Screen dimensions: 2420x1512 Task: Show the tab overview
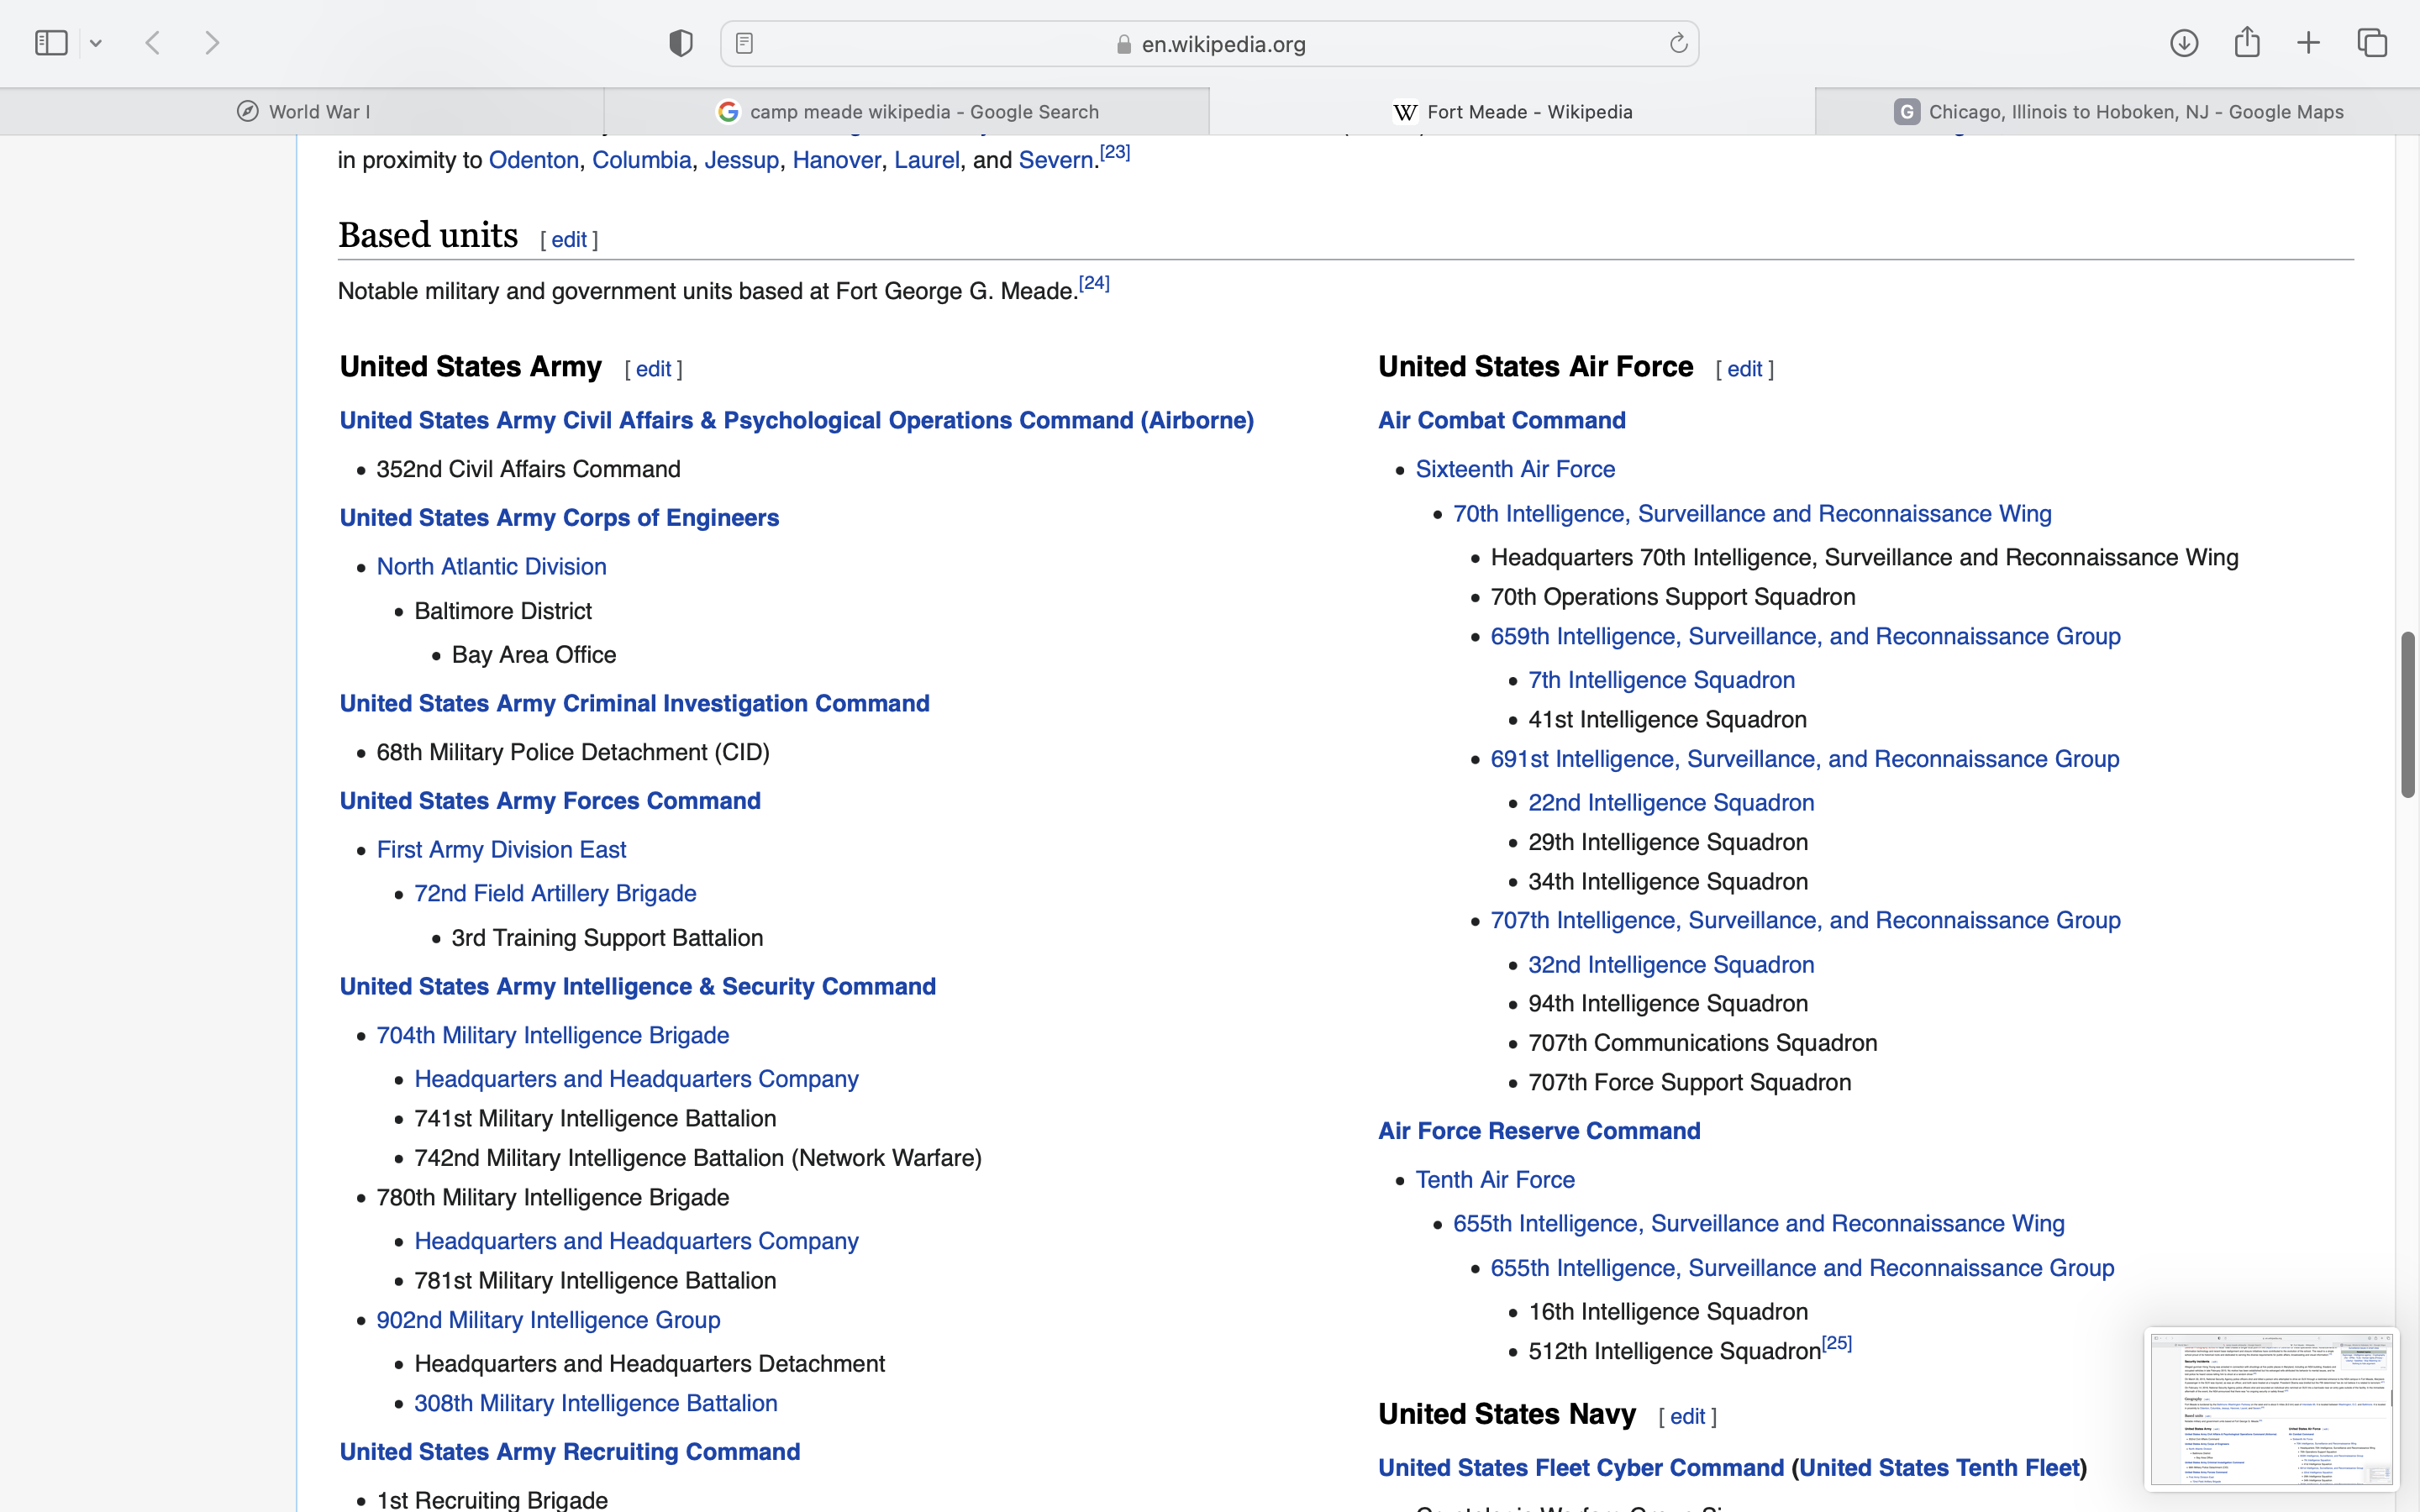click(x=2372, y=43)
